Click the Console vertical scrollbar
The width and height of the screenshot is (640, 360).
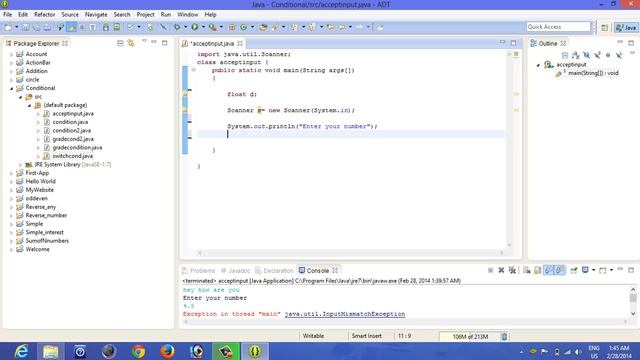[633, 302]
